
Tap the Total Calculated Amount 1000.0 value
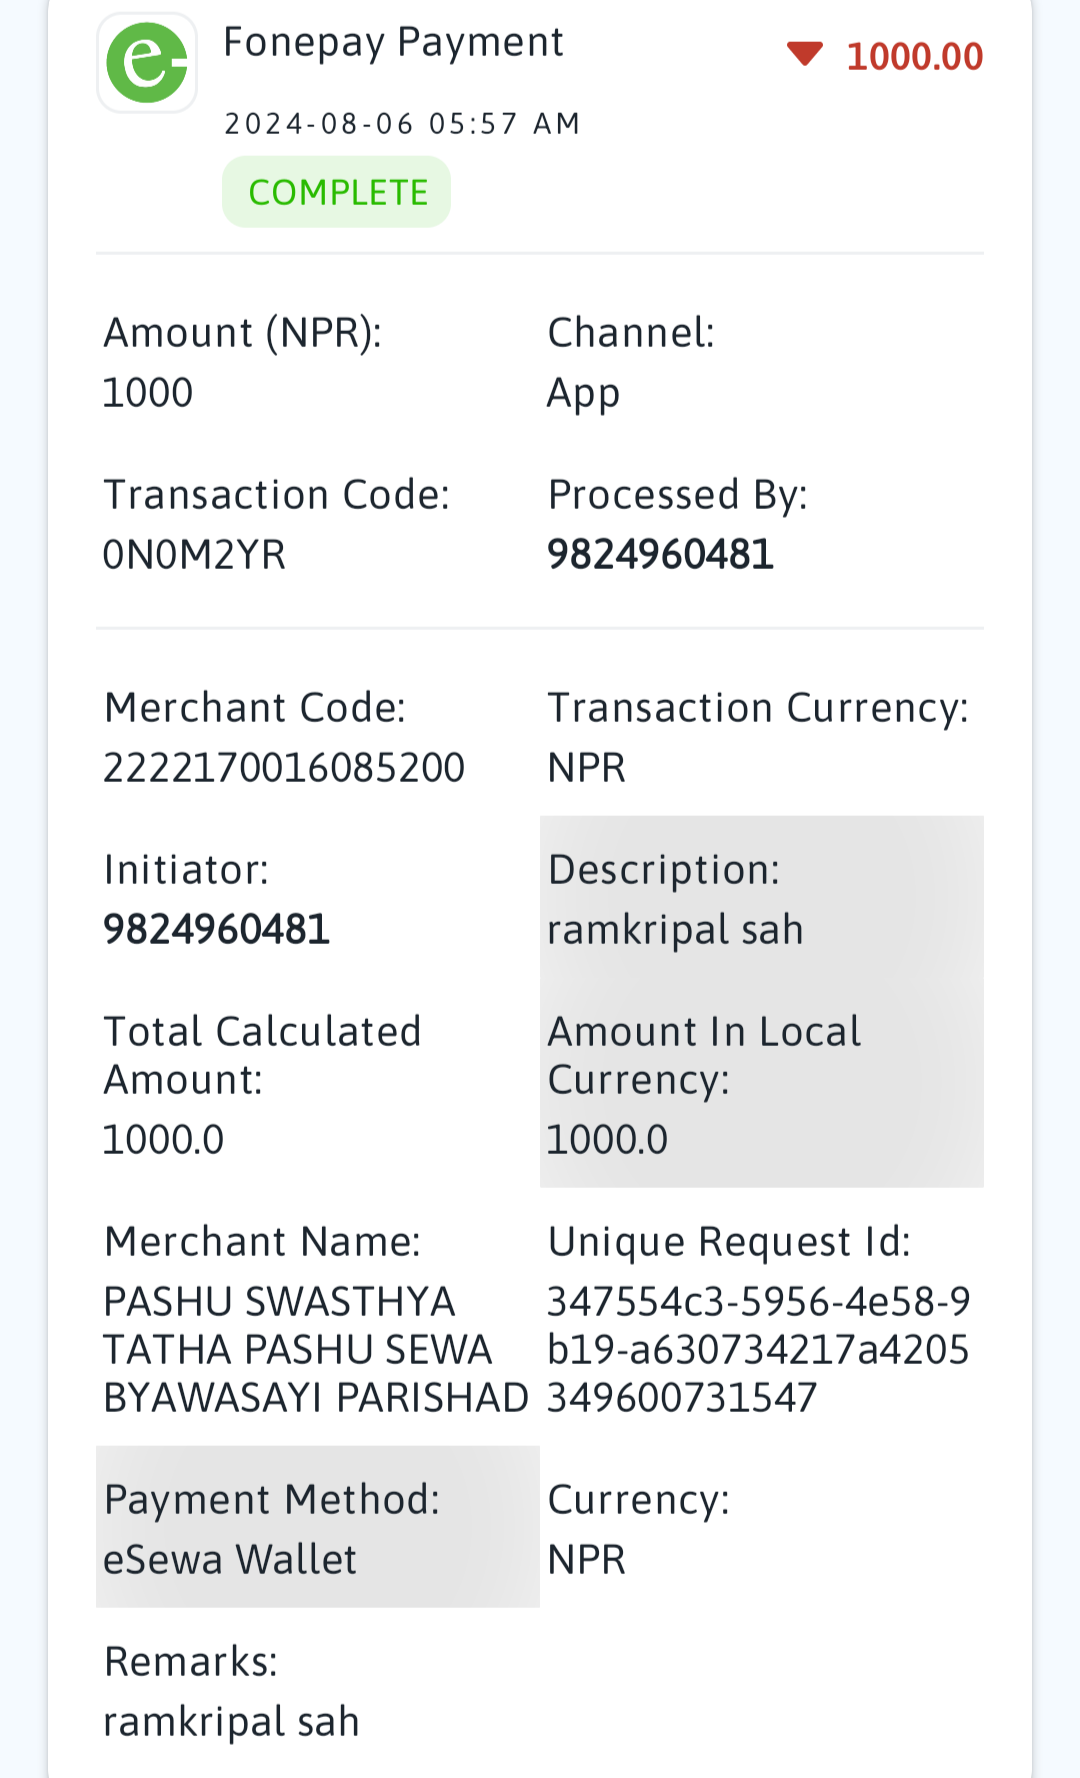click(x=163, y=1140)
